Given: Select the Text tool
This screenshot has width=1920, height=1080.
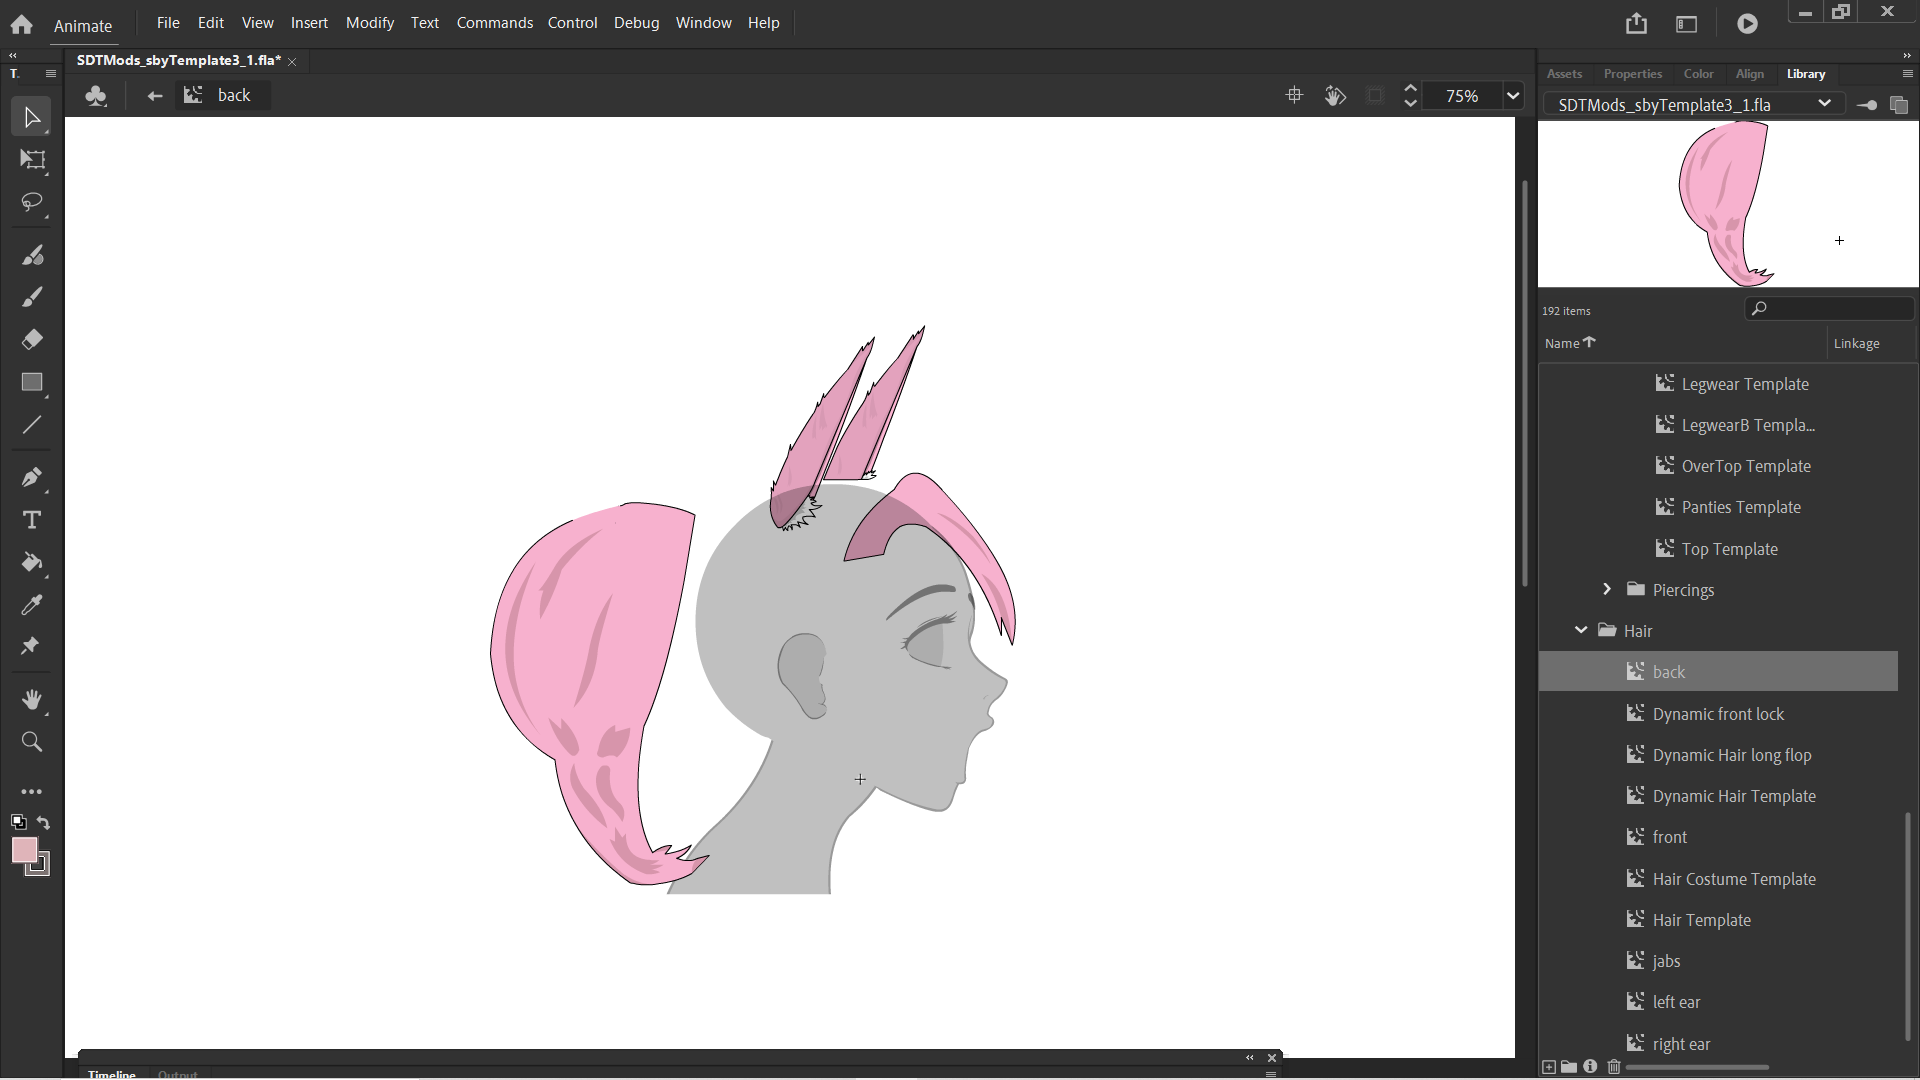Looking at the screenshot, I should tap(32, 520).
